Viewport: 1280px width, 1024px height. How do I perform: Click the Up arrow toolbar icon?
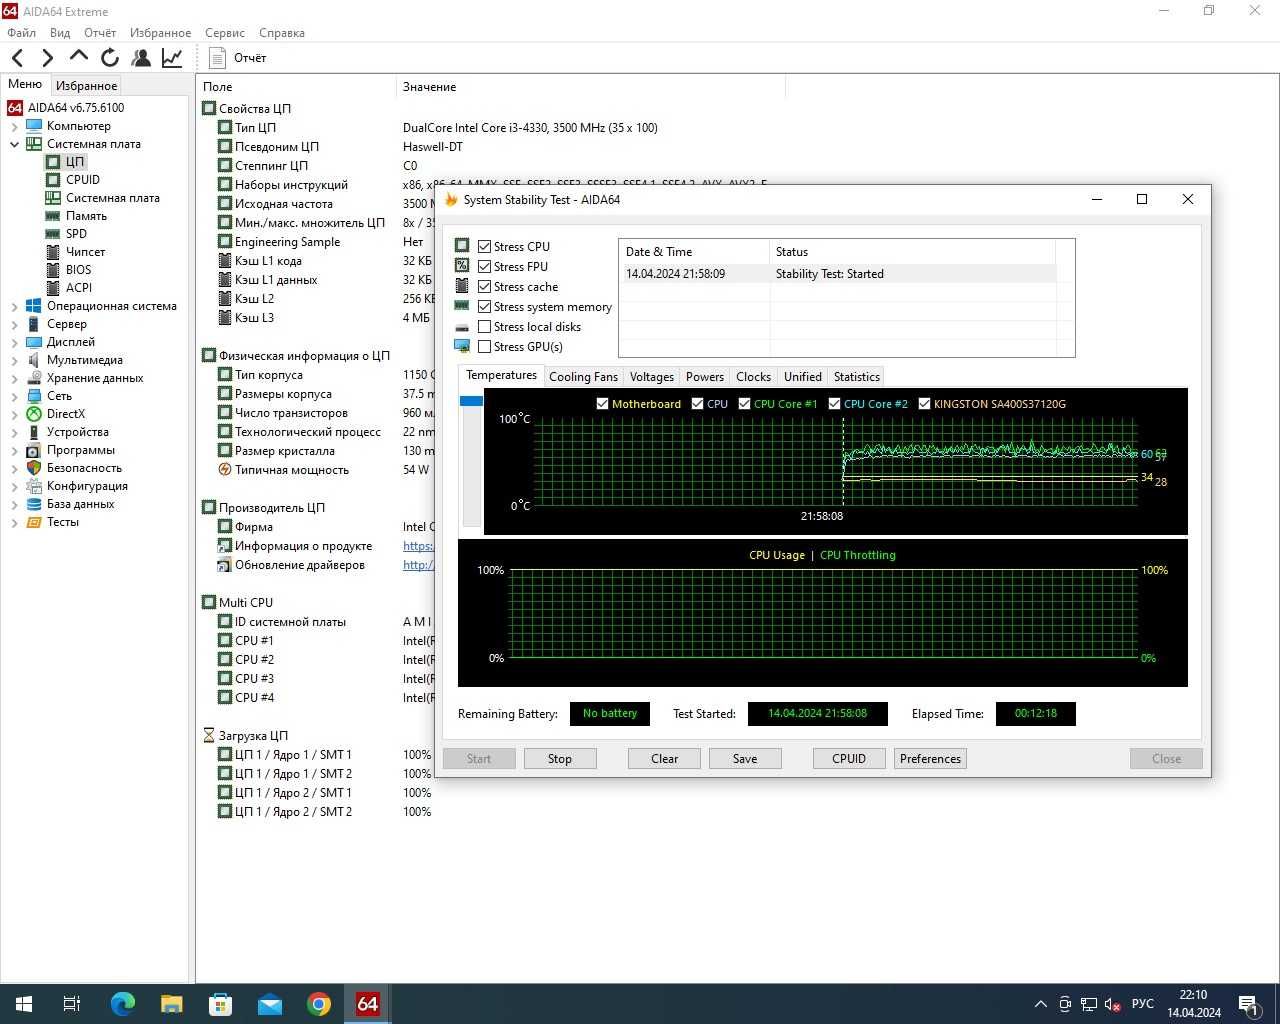pos(79,57)
